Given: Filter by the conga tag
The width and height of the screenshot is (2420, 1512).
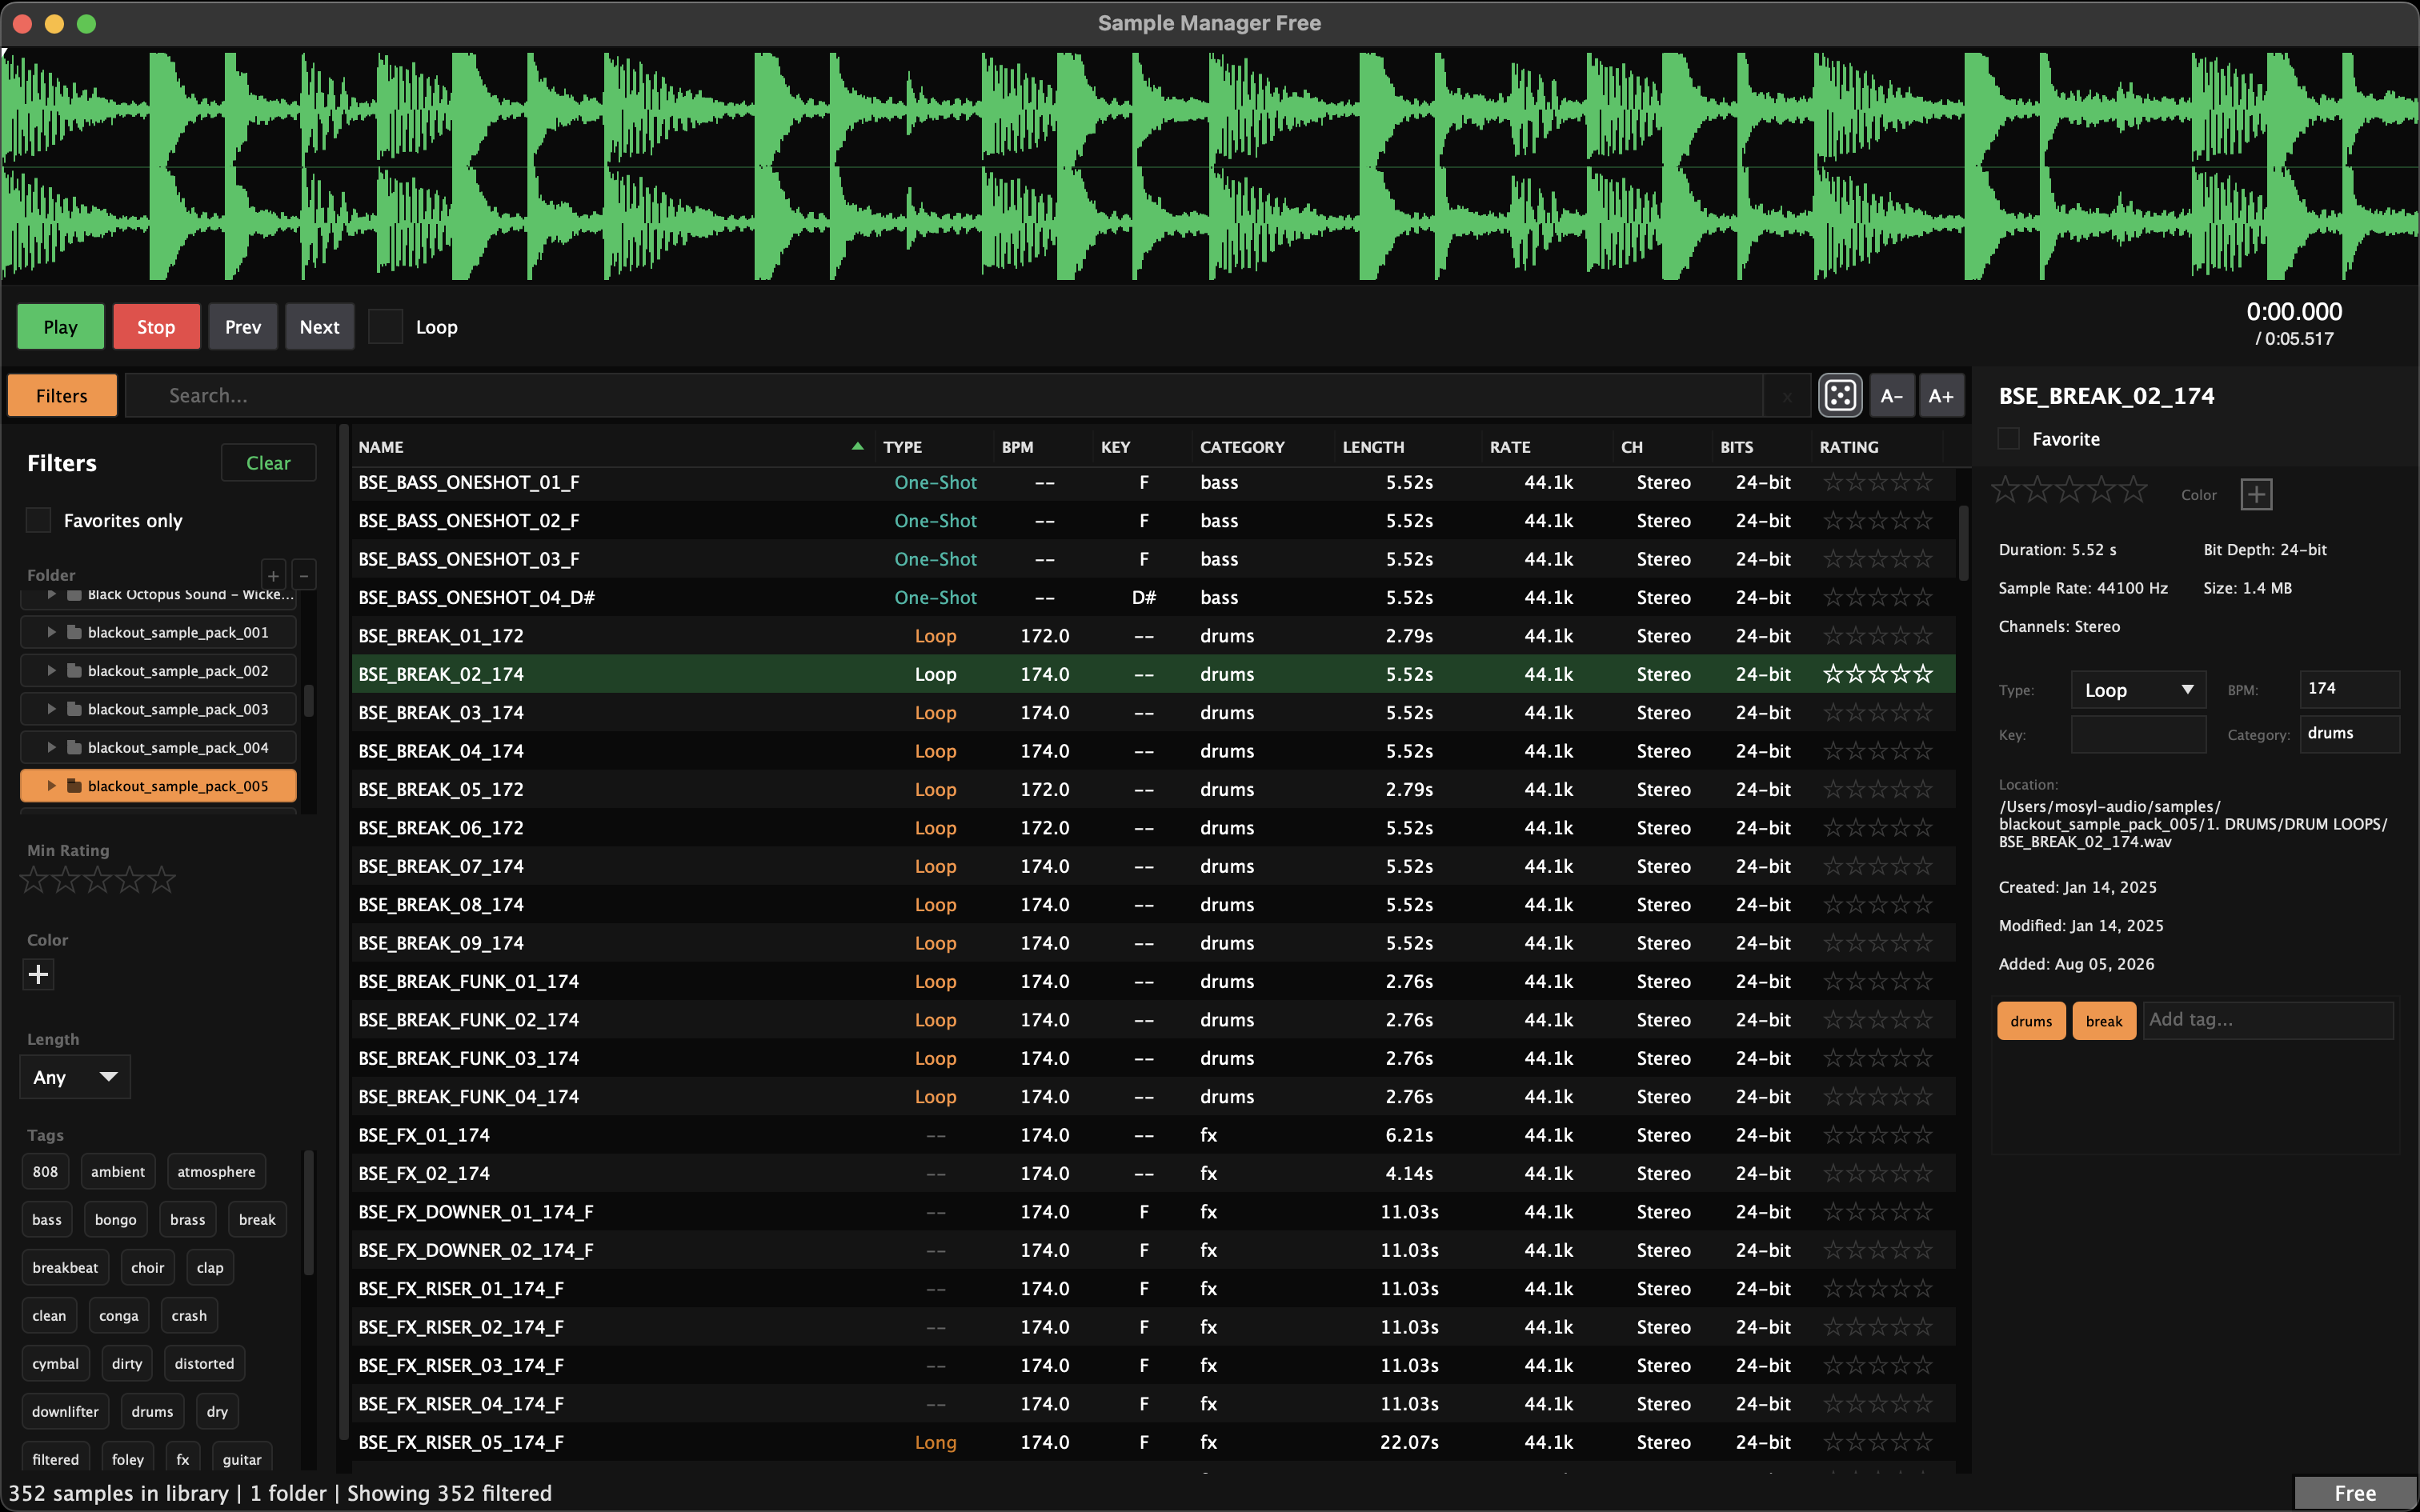Looking at the screenshot, I should click(x=118, y=1315).
